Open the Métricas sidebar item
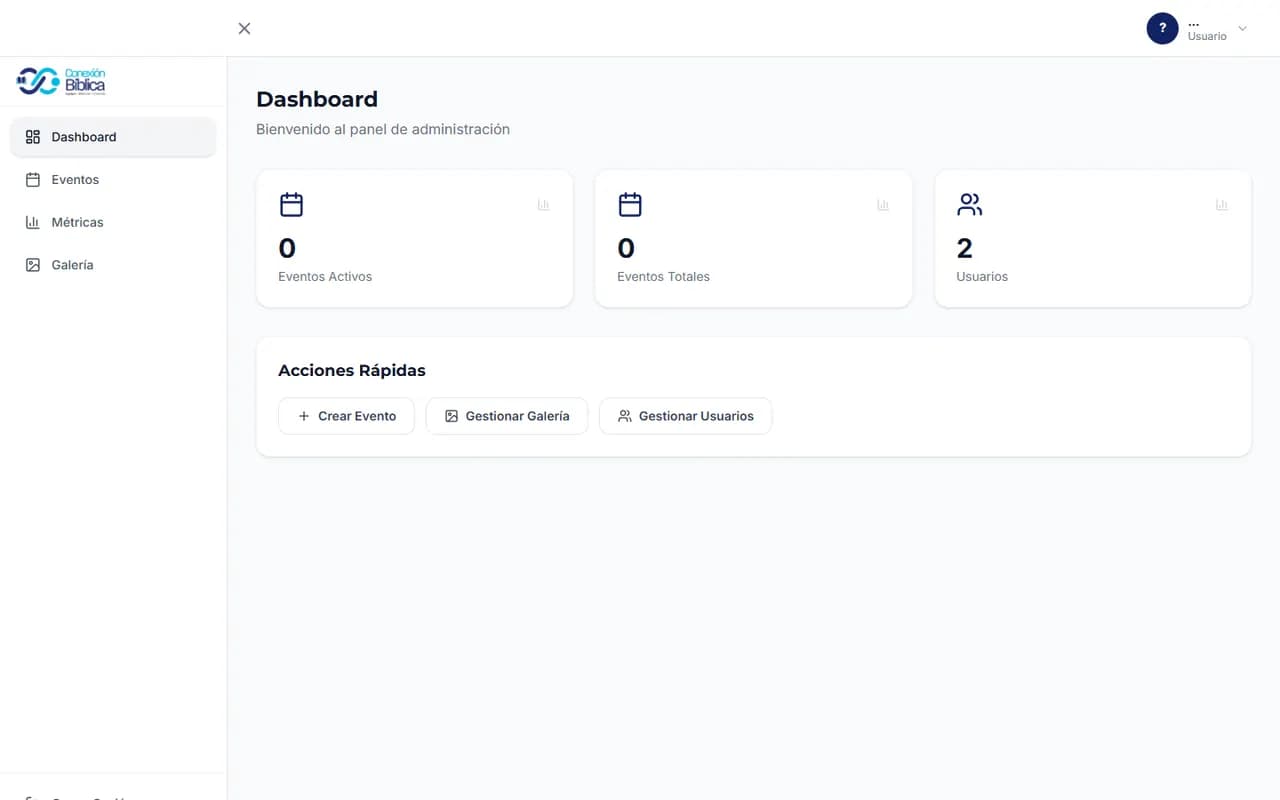 pos(113,222)
